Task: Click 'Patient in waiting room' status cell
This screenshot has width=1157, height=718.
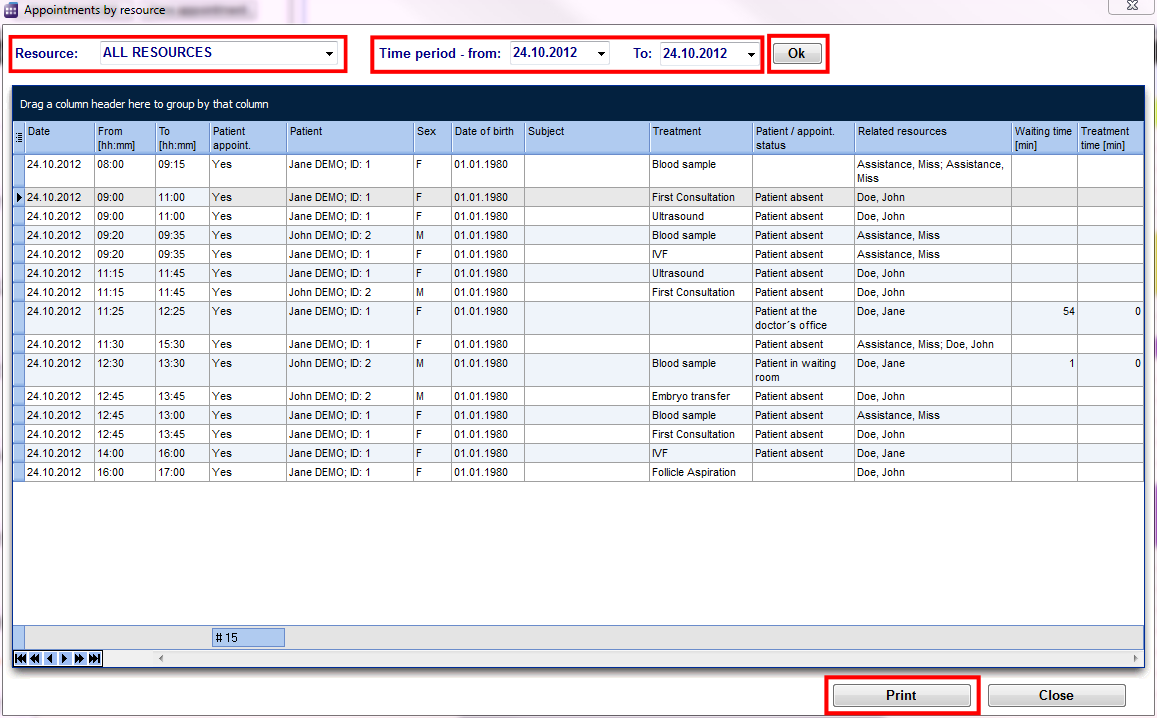Action: click(803, 370)
